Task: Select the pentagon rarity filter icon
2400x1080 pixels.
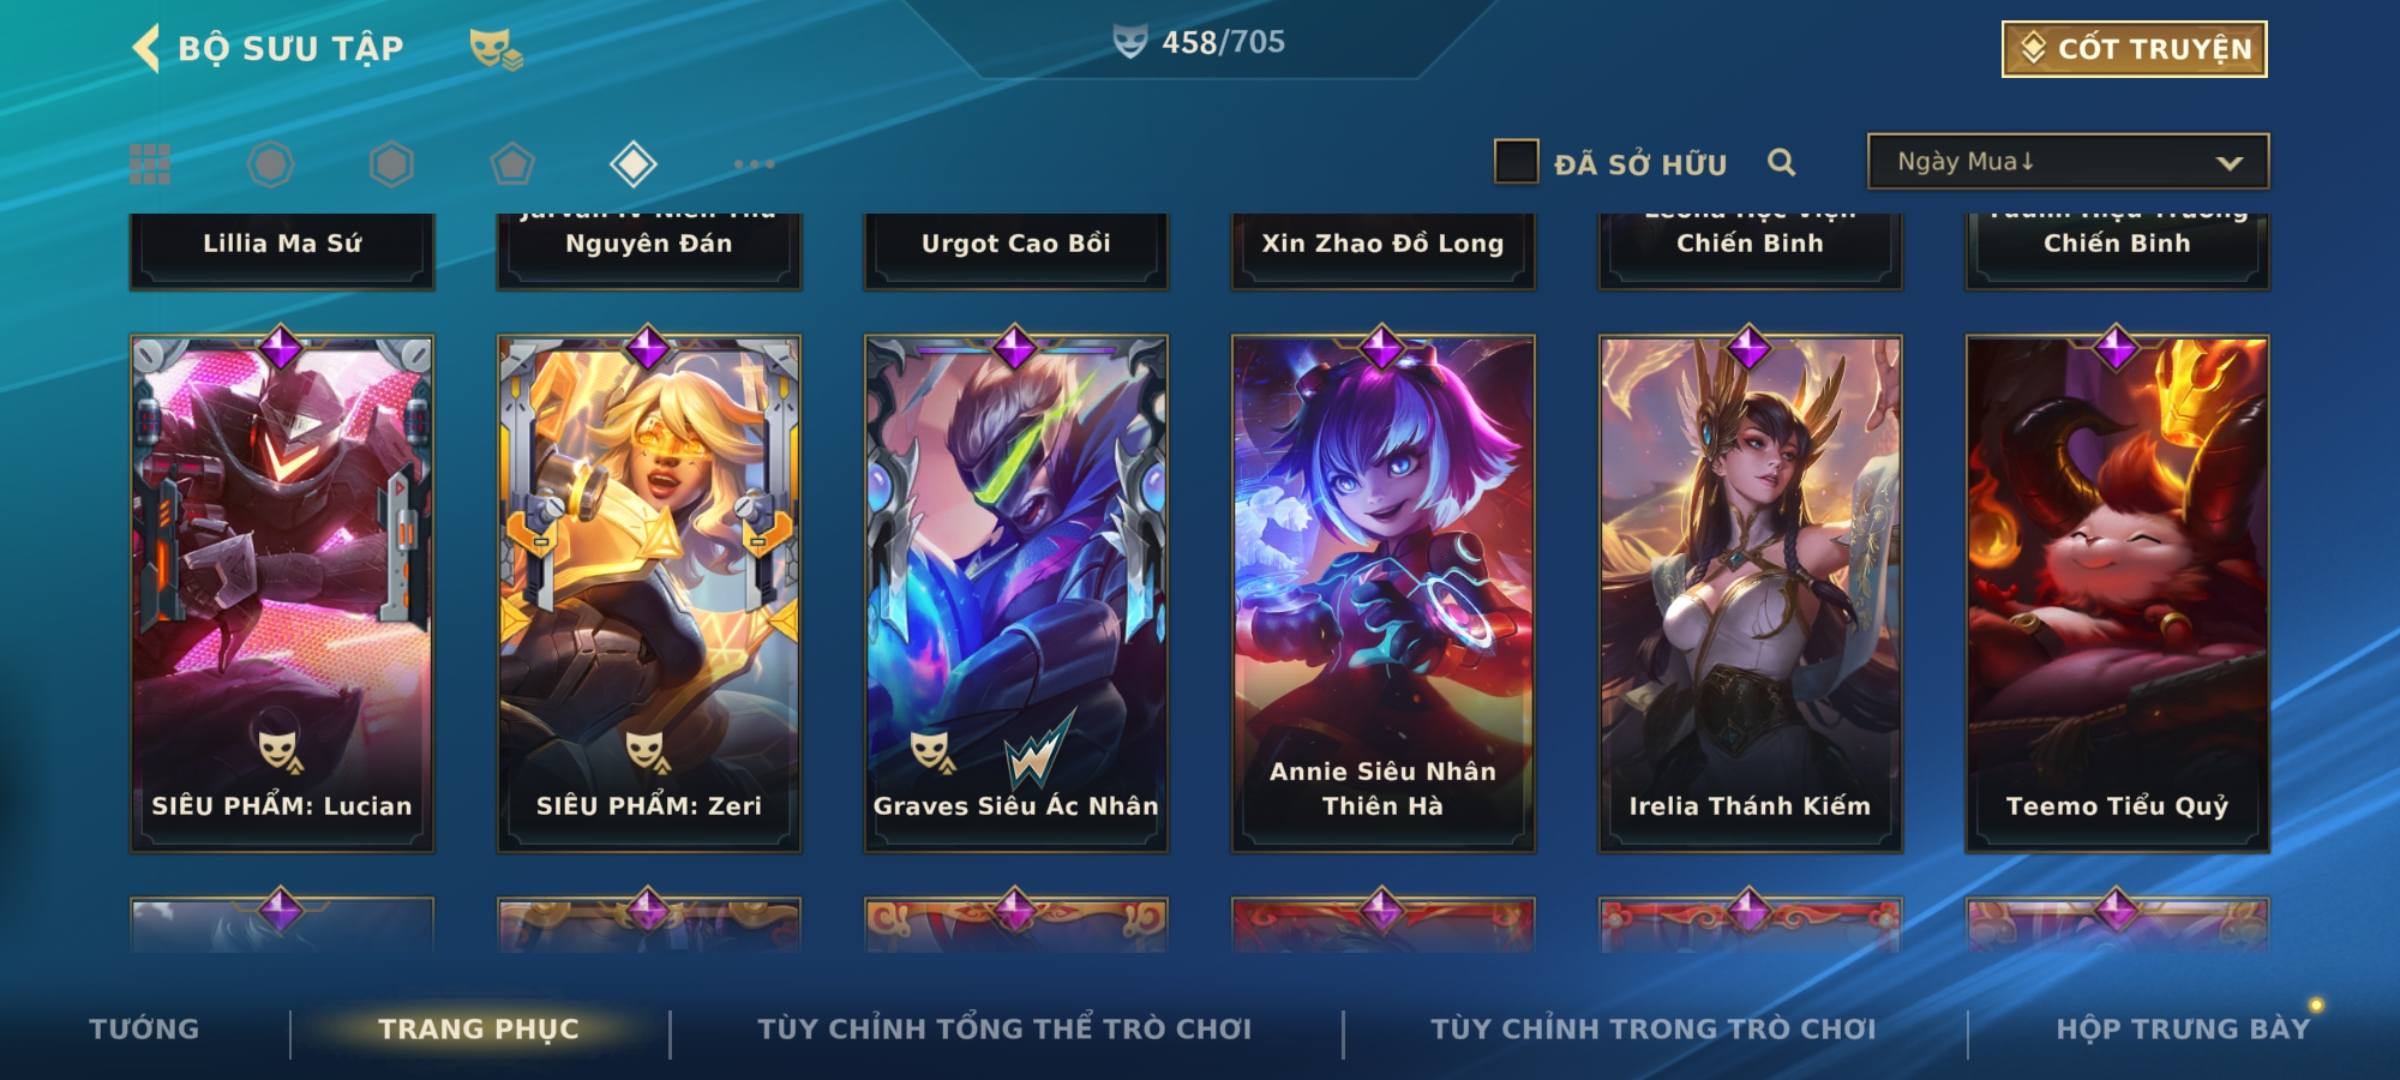Action: tap(512, 164)
